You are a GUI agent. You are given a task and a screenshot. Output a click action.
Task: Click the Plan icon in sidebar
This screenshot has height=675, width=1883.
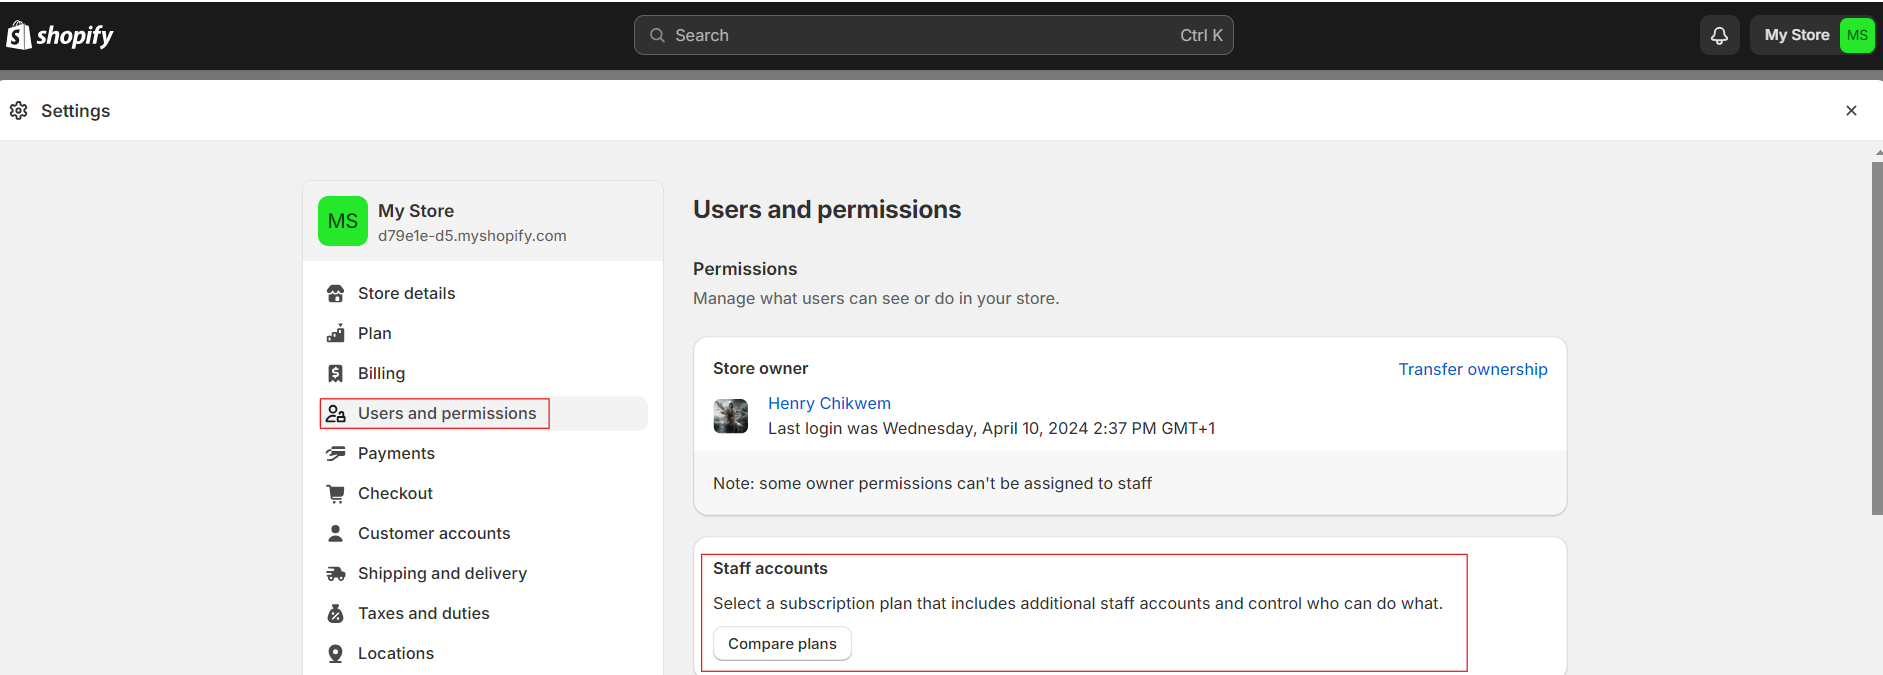point(336,333)
